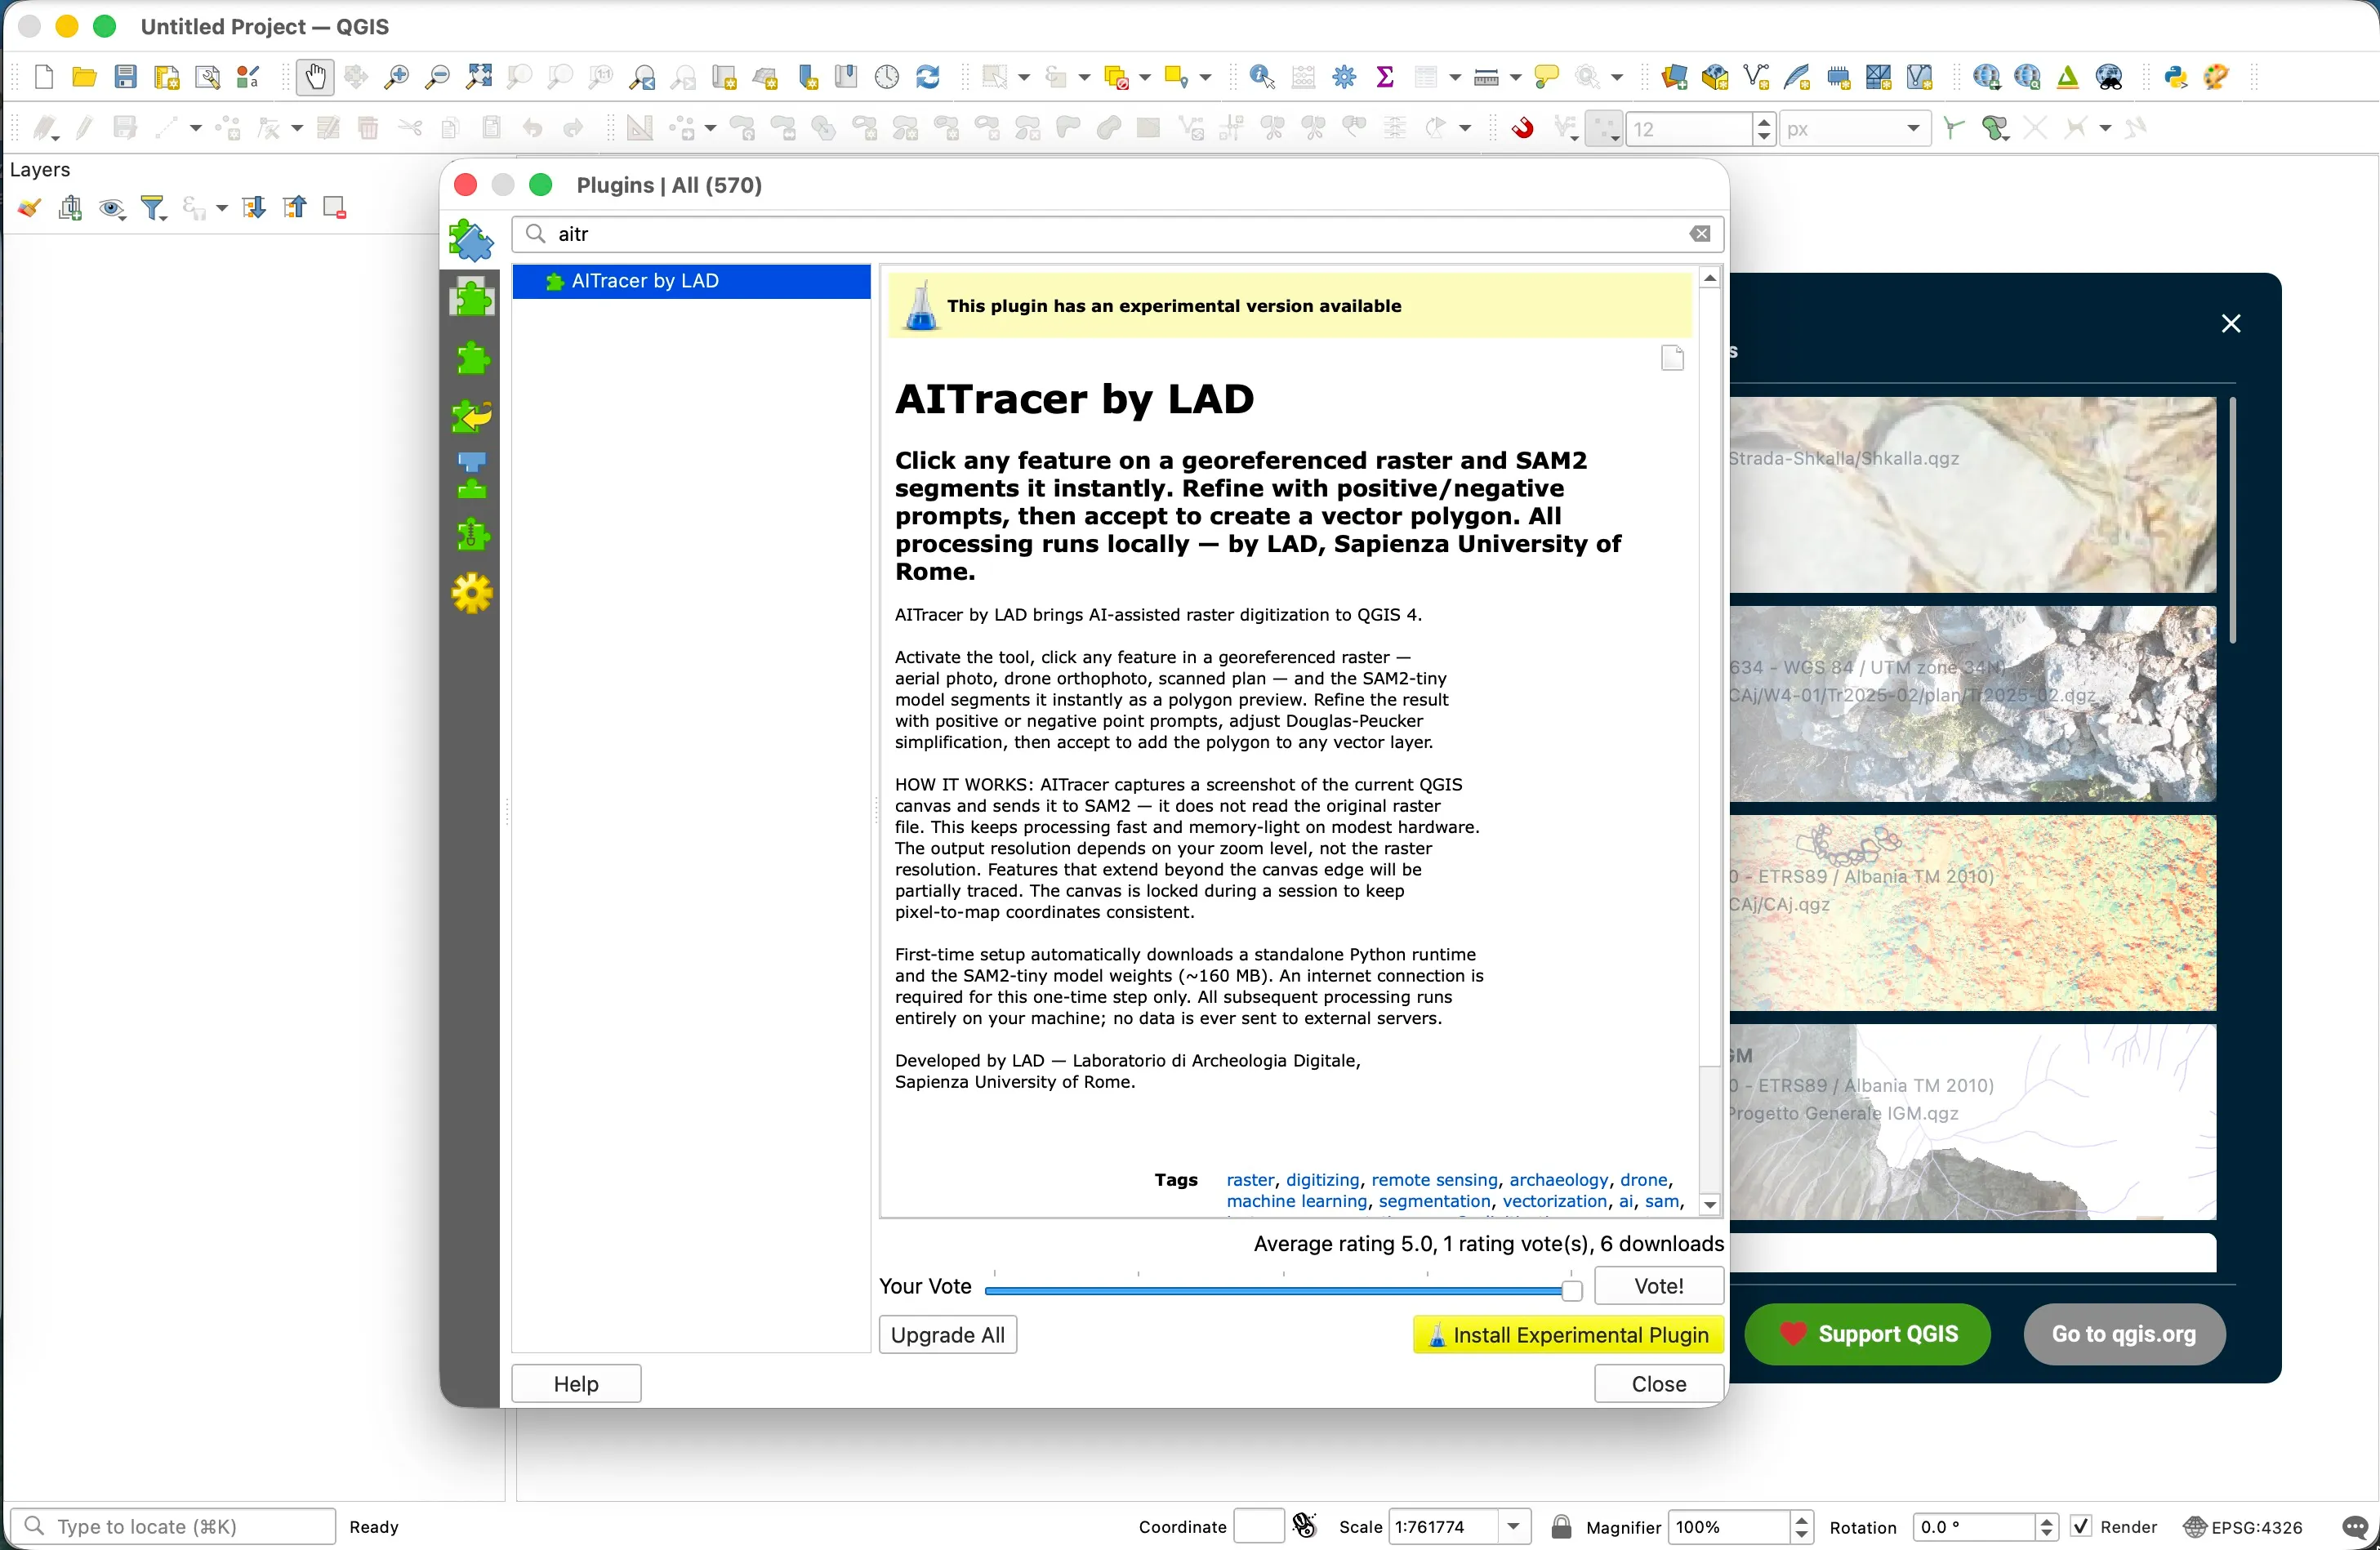The image size is (2380, 1550).
Task: Click Install Experimental Plugin button
Action: tap(1569, 1335)
